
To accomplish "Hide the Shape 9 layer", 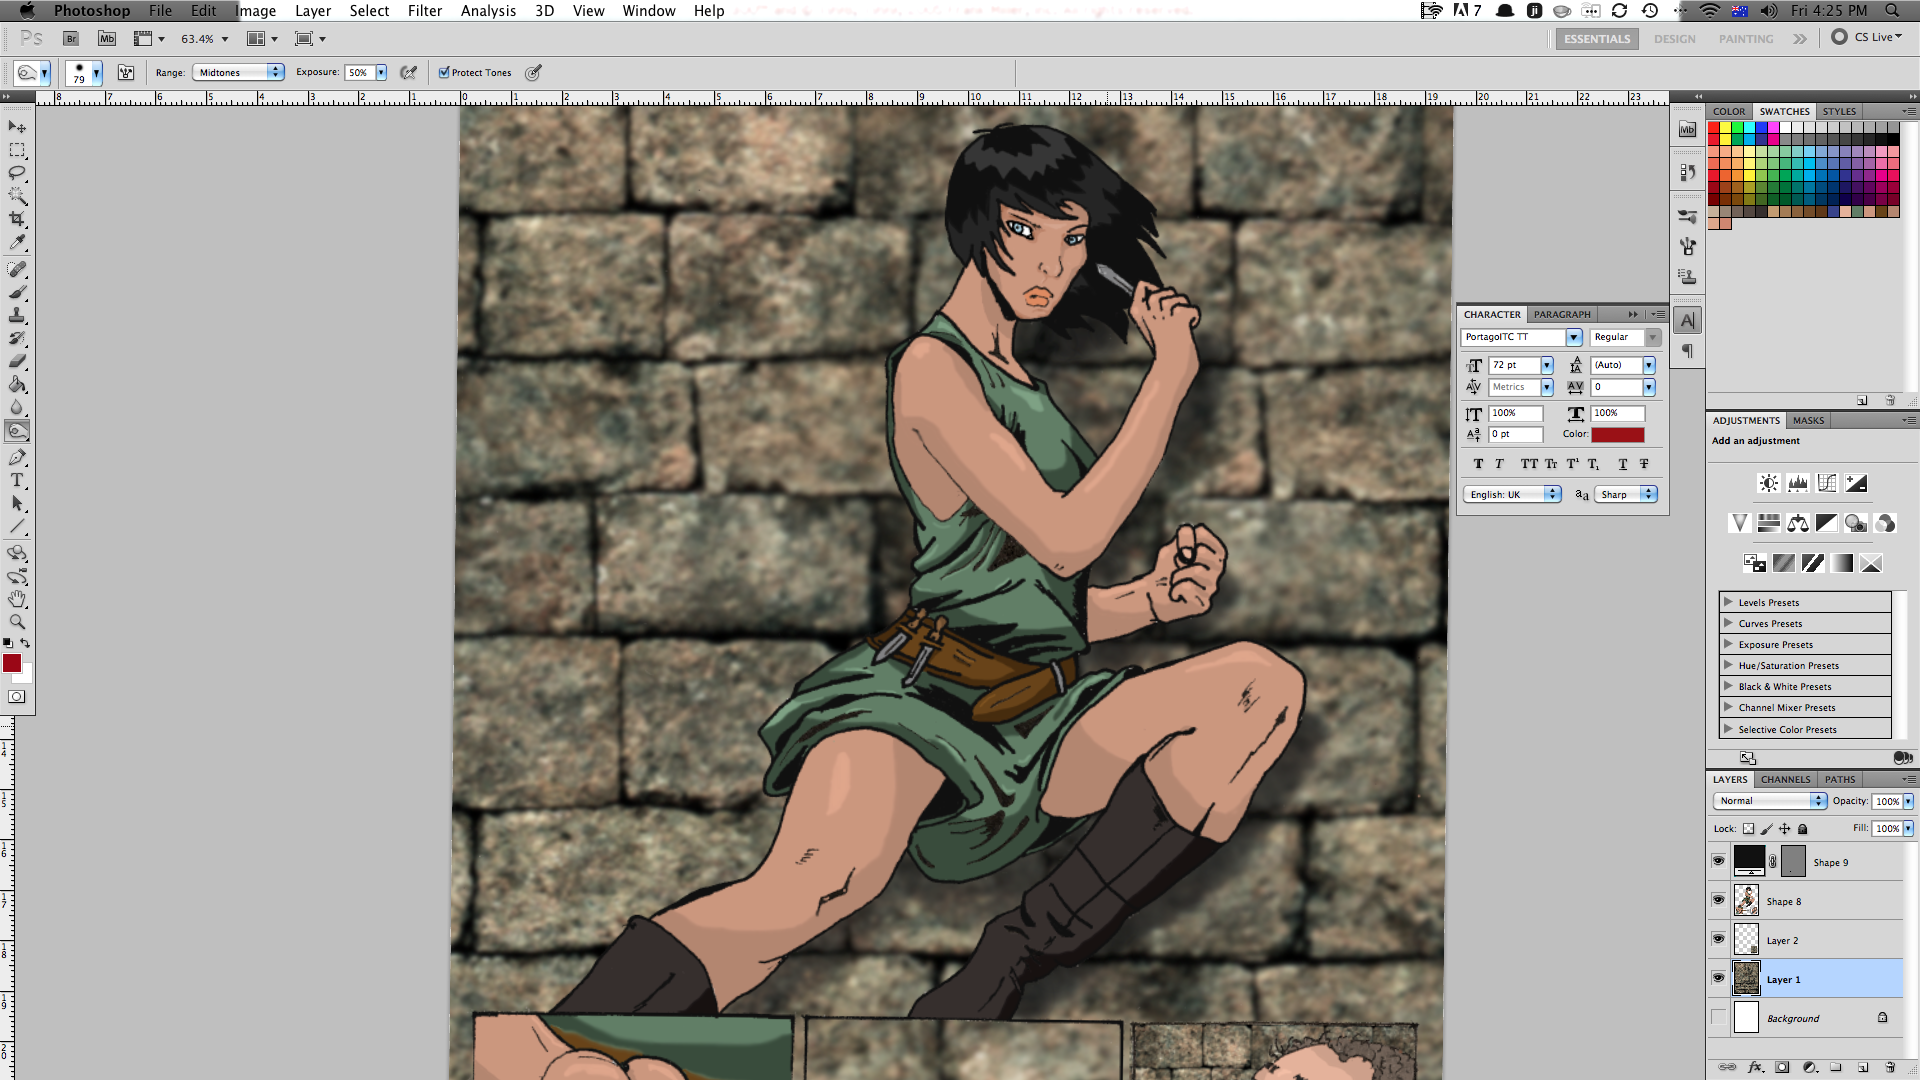I will pos(1718,861).
